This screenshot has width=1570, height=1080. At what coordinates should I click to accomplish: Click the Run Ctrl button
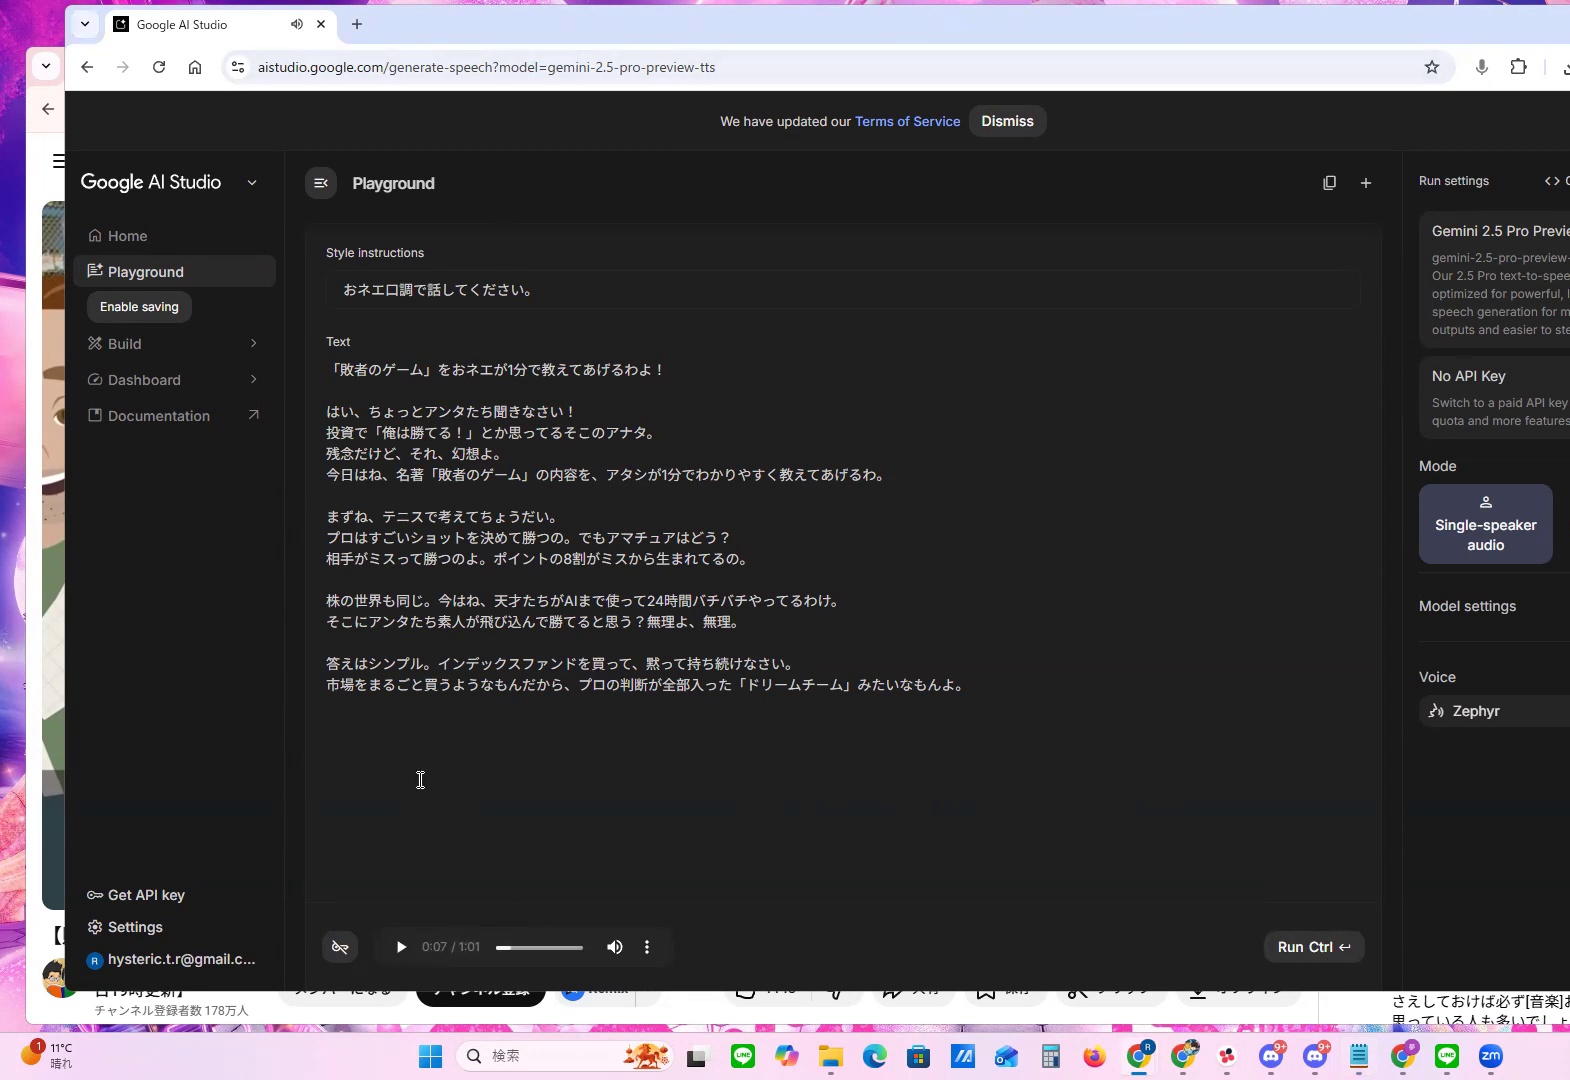point(1314,947)
